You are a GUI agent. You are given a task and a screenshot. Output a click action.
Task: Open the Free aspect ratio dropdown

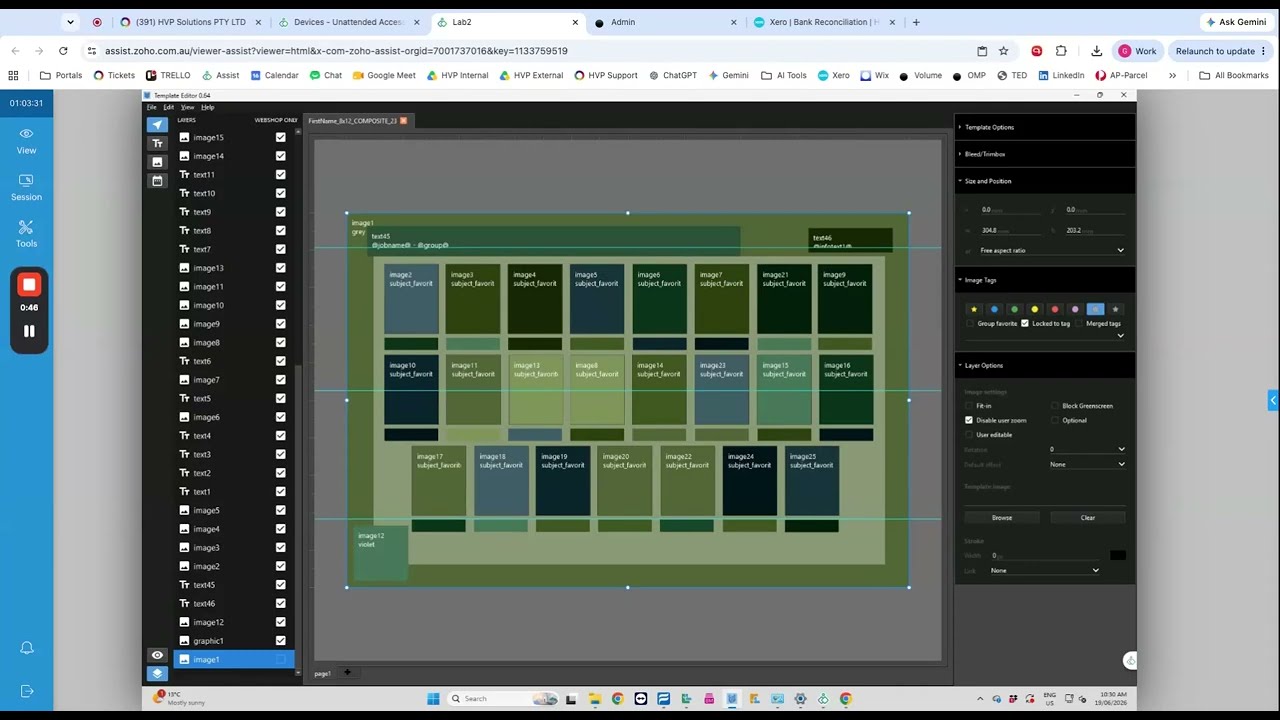pos(1050,251)
